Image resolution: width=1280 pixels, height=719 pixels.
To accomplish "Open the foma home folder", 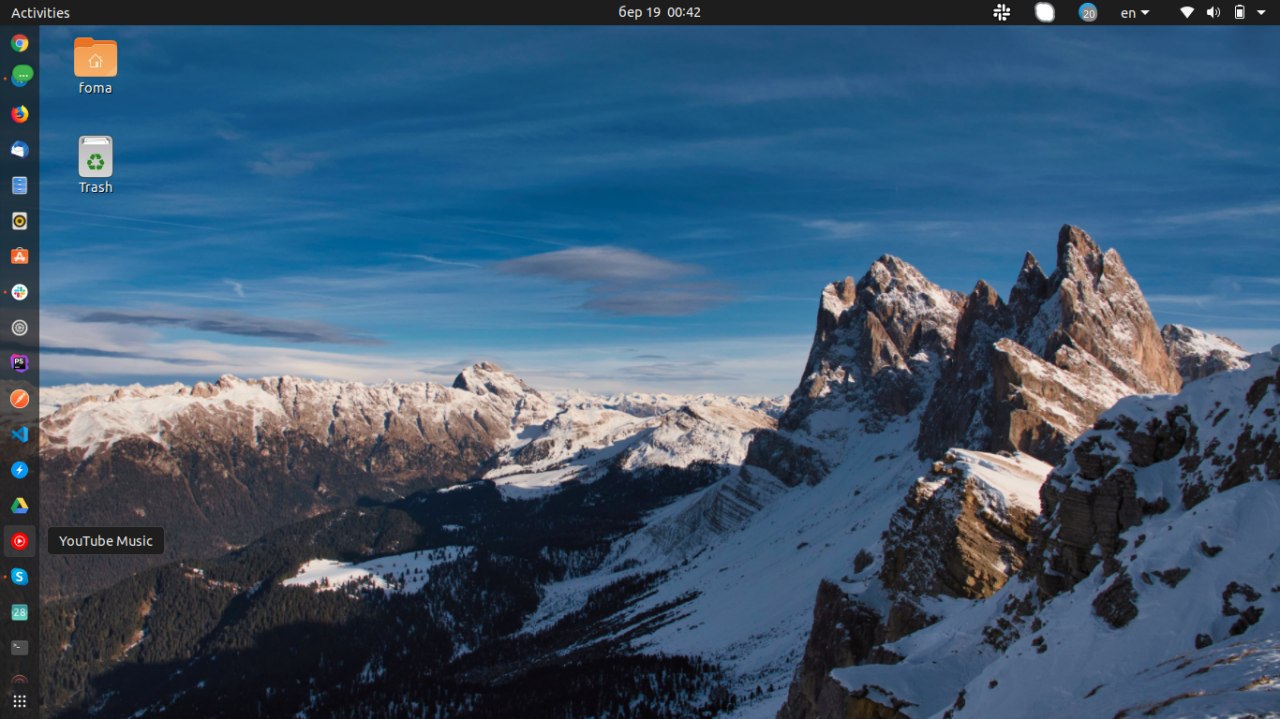I will [x=95, y=66].
